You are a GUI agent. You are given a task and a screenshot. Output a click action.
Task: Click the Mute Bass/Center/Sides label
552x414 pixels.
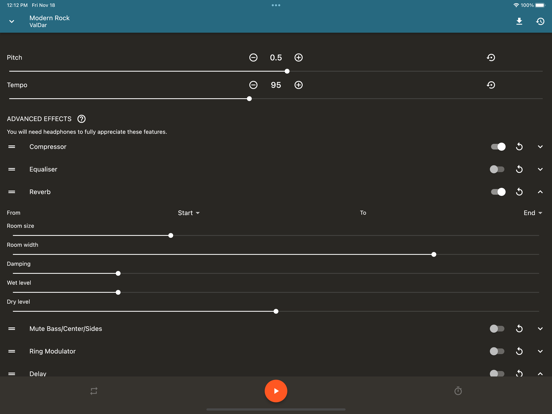(x=66, y=329)
